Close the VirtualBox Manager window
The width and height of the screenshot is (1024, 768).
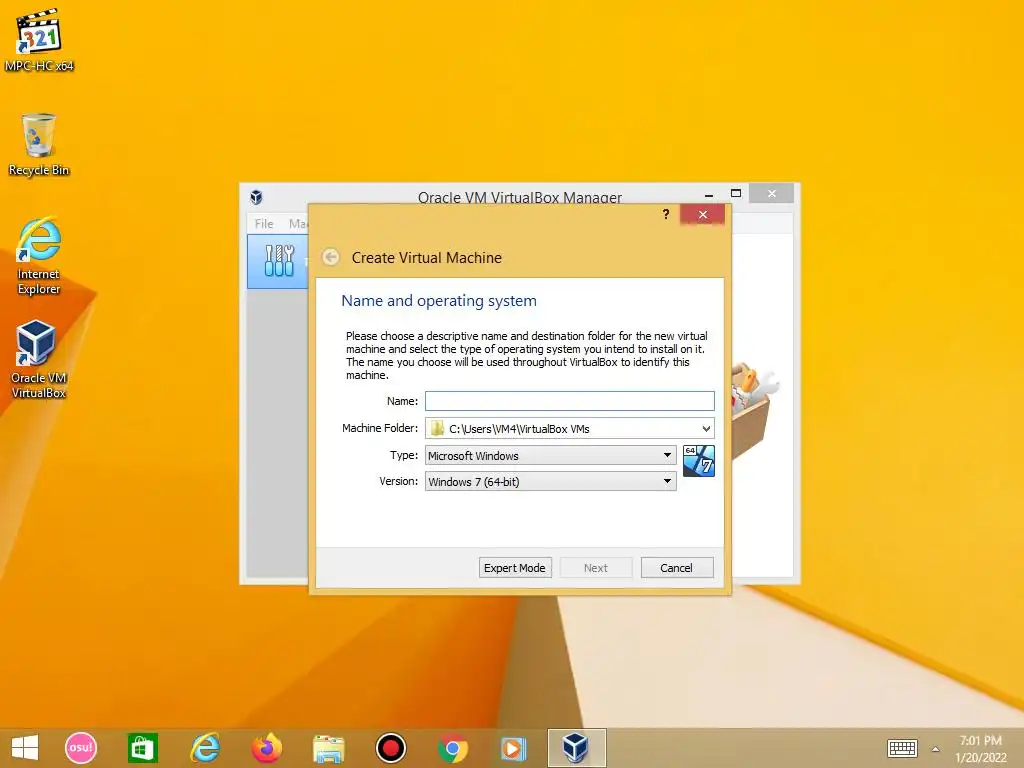point(771,193)
